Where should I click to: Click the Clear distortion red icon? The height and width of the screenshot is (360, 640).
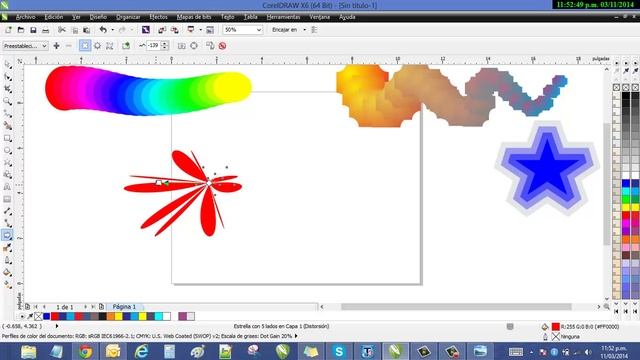222,46
